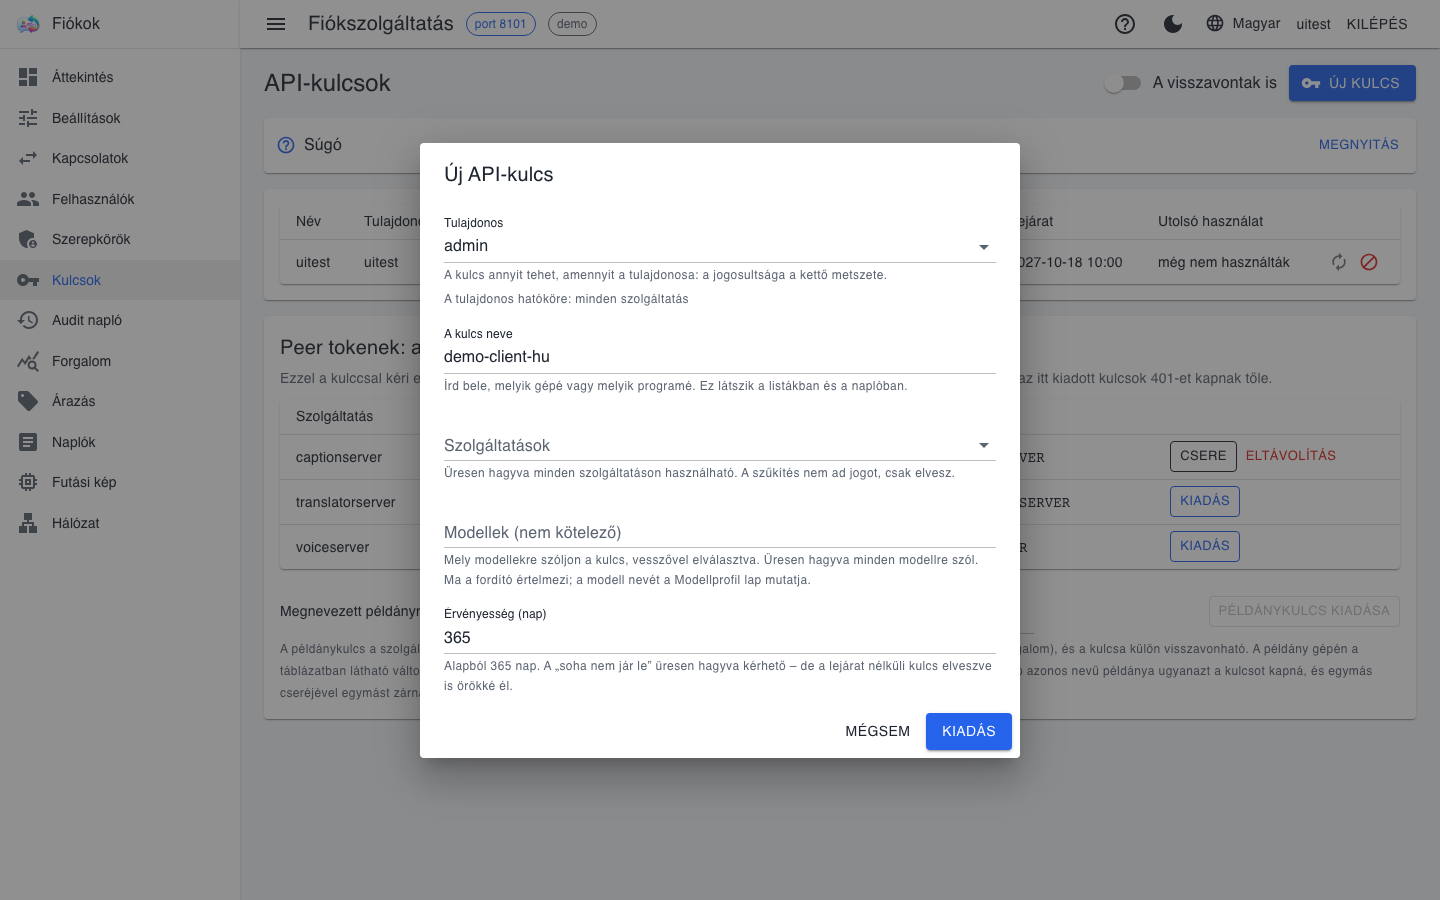This screenshot has width=1440, height=900.
Task: Click the rotate icon for uitest key
Action: pyautogui.click(x=1339, y=262)
